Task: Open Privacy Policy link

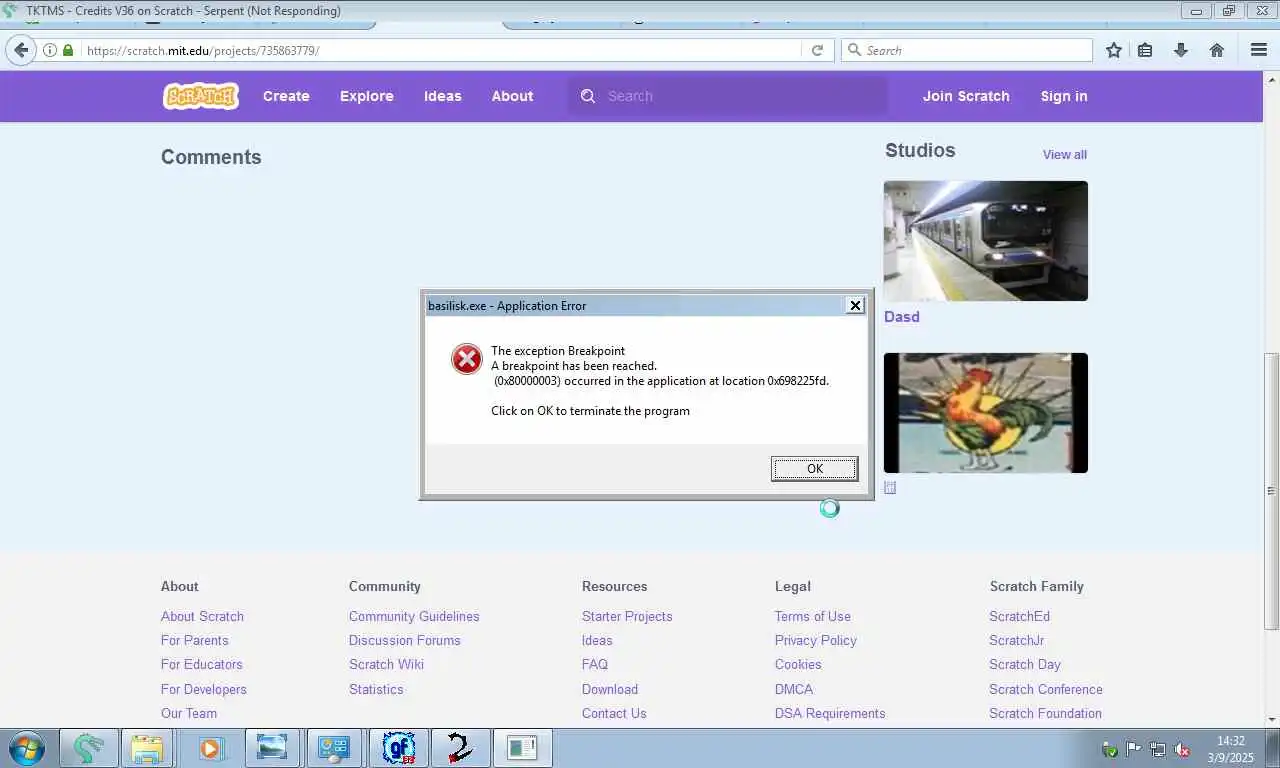Action: (x=816, y=641)
